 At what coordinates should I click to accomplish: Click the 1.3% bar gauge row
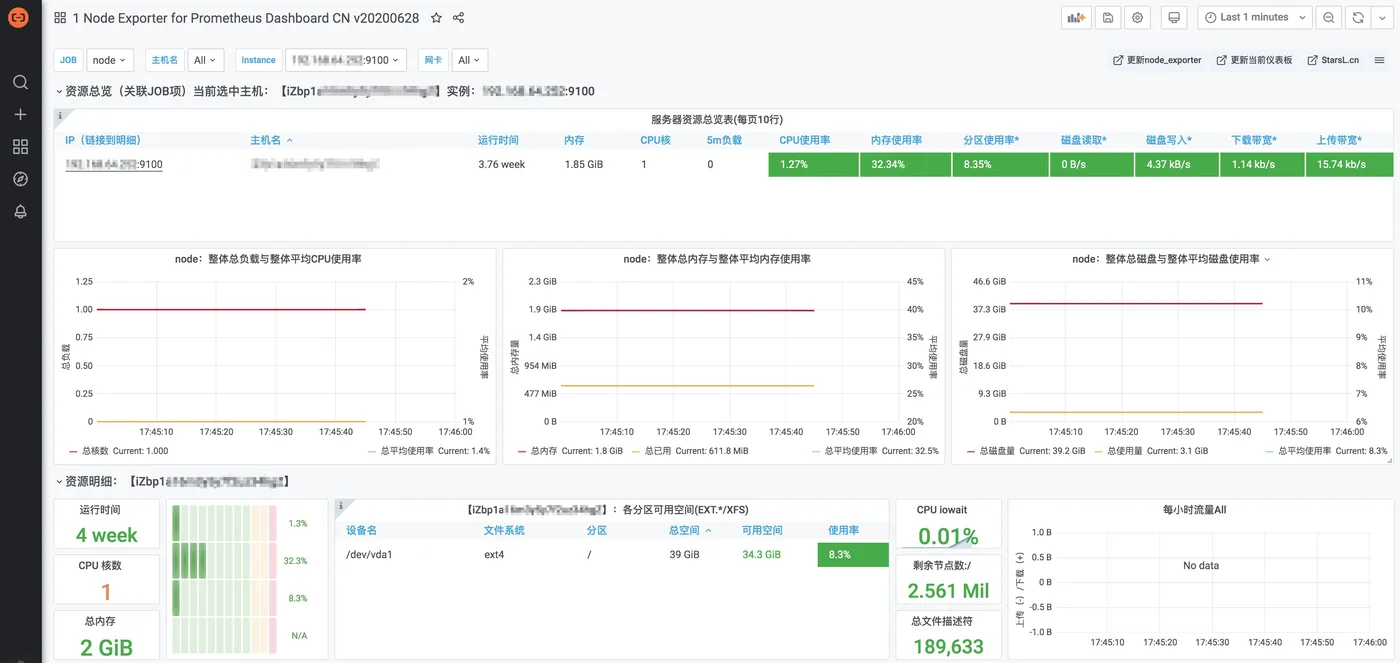(240, 523)
